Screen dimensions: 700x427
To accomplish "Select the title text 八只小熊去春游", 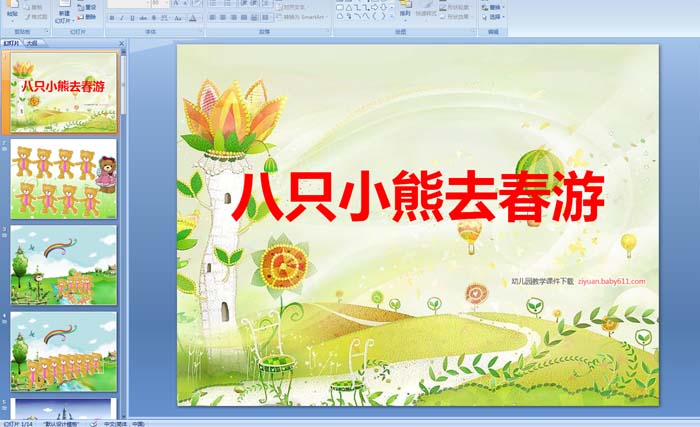I will click(x=417, y=196).
